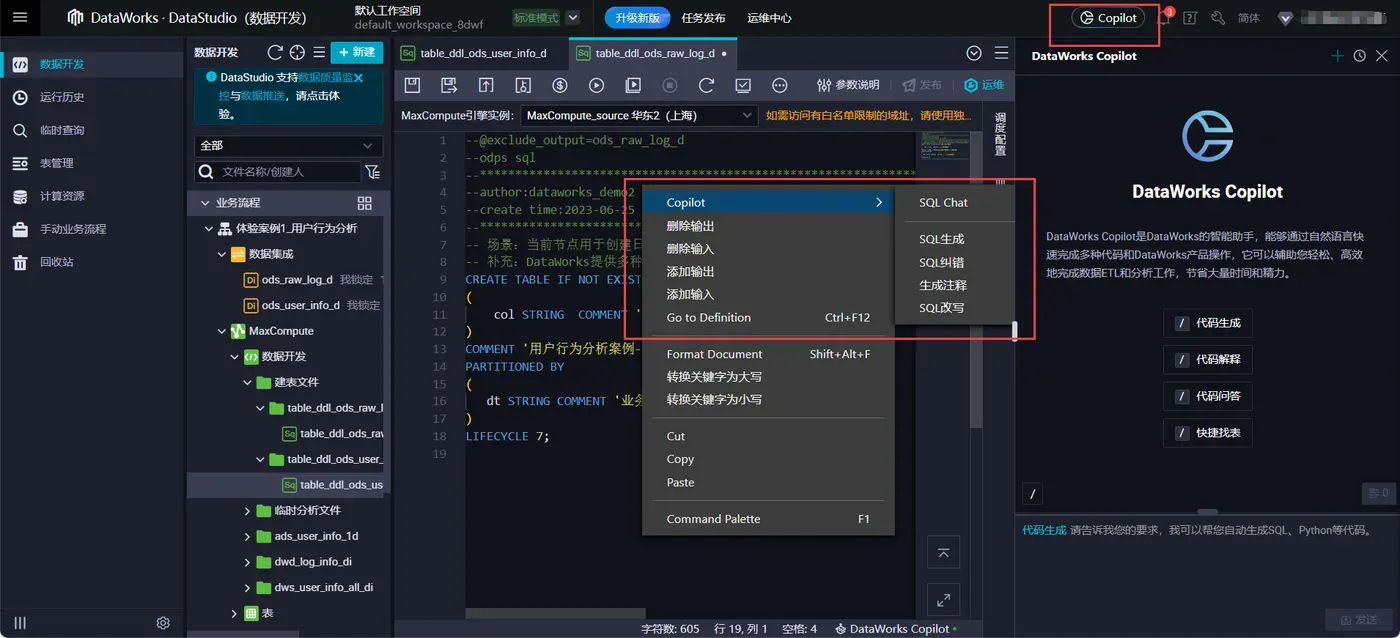
Task: Click the lock/steal-edit toolbar icon
Action: (x=523, y=85)
